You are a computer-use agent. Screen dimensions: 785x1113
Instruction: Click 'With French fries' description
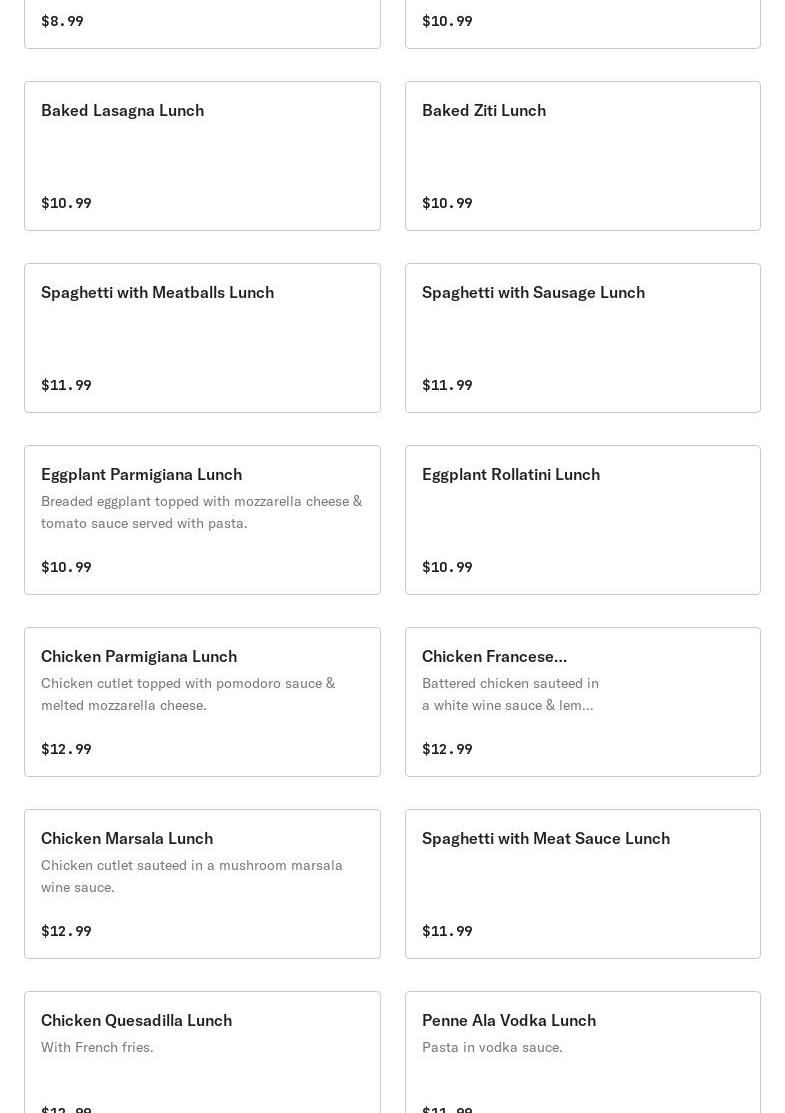[97, 1047]
